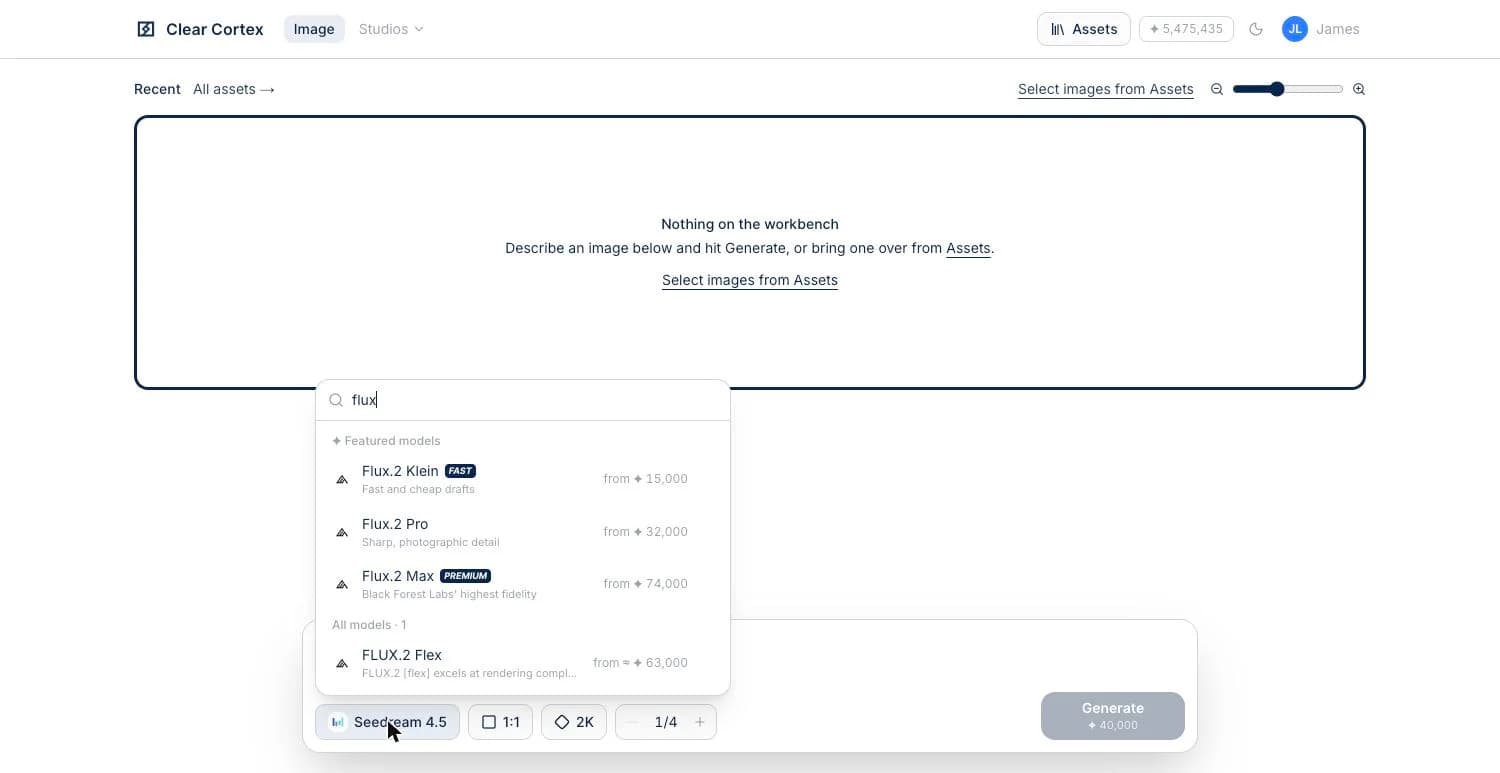The width and height of the screenshot is (1500, 773).
Task: Click the Flux.2 Klein model icon
Action: tap(342, 479)
